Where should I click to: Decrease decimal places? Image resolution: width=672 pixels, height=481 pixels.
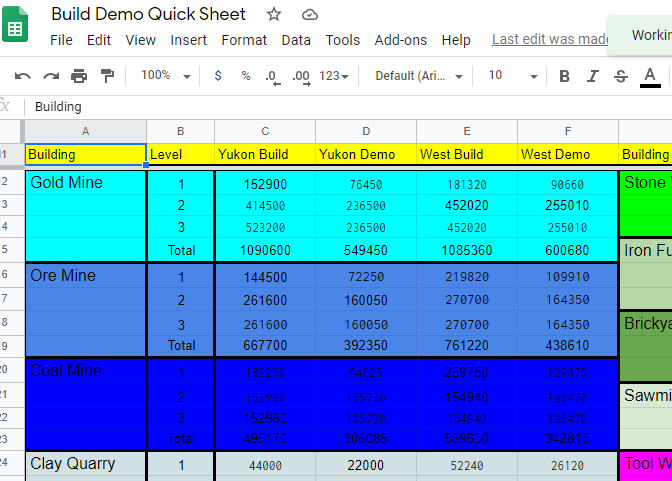(273, 77)
